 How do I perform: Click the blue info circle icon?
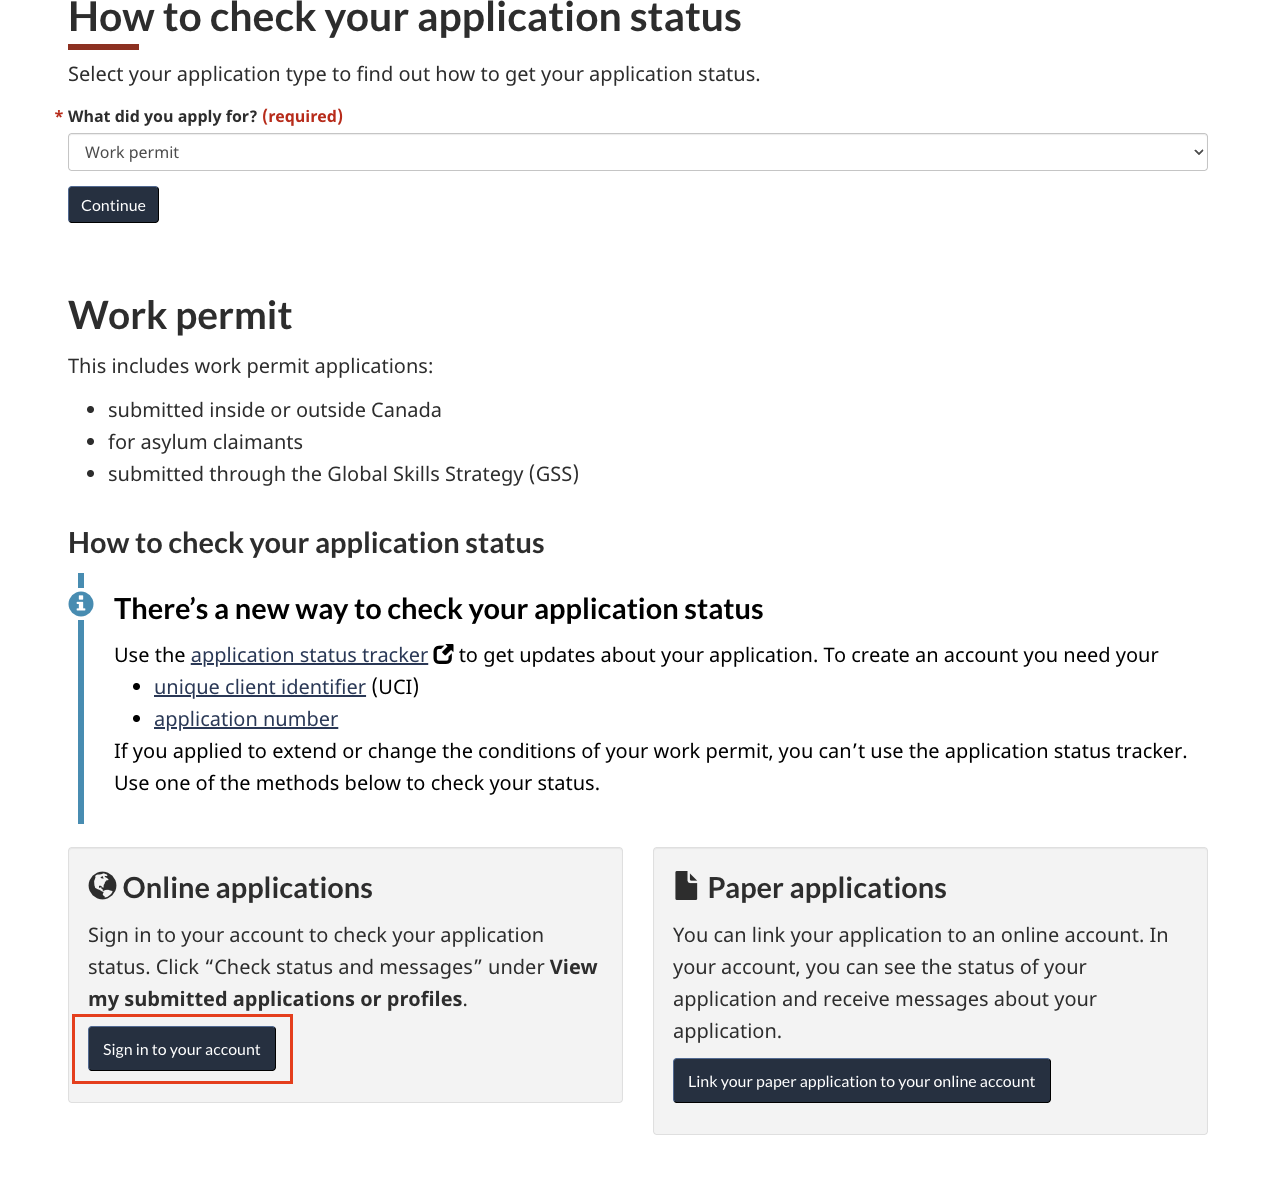click(81, 604)
